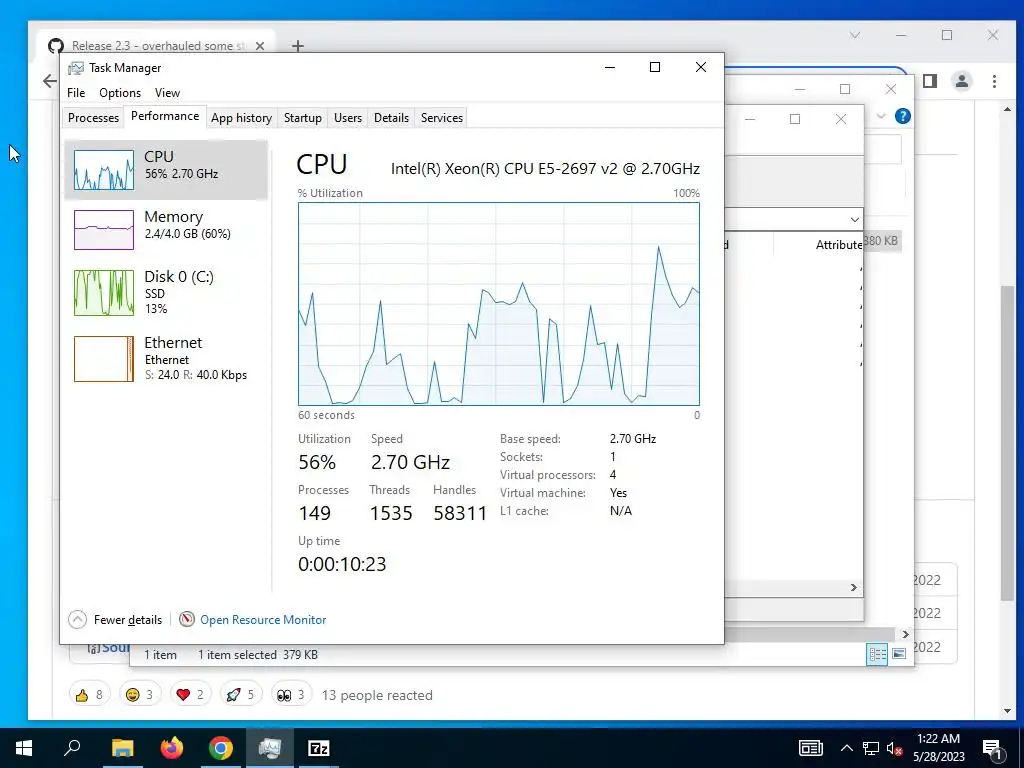Switch to the App history tab
The image size is (1024, 768).
click(242, 118)
